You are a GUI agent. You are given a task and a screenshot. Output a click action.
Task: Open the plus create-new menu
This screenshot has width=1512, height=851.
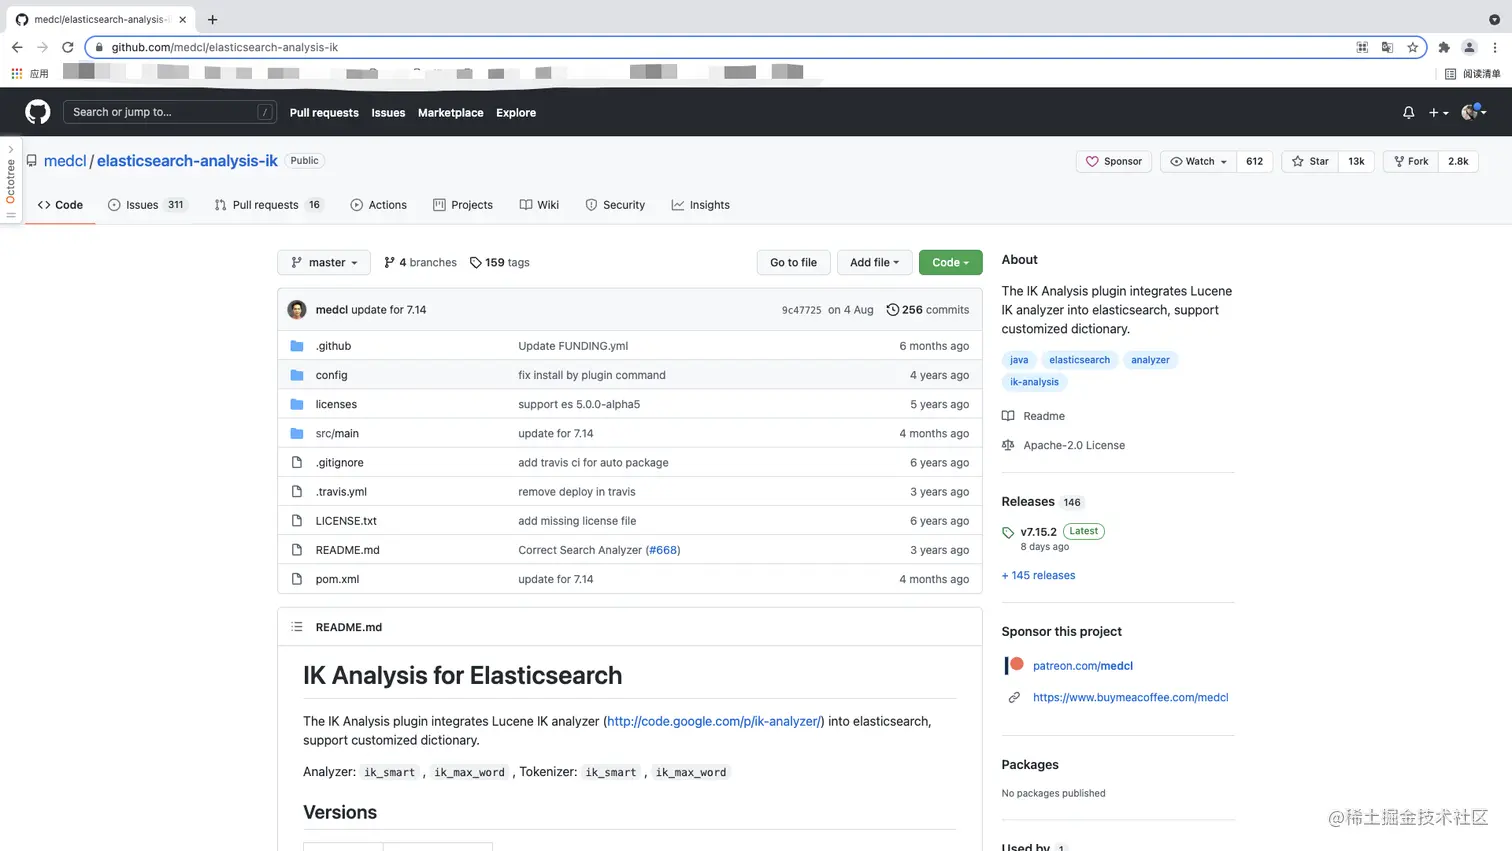(1438, 113)
